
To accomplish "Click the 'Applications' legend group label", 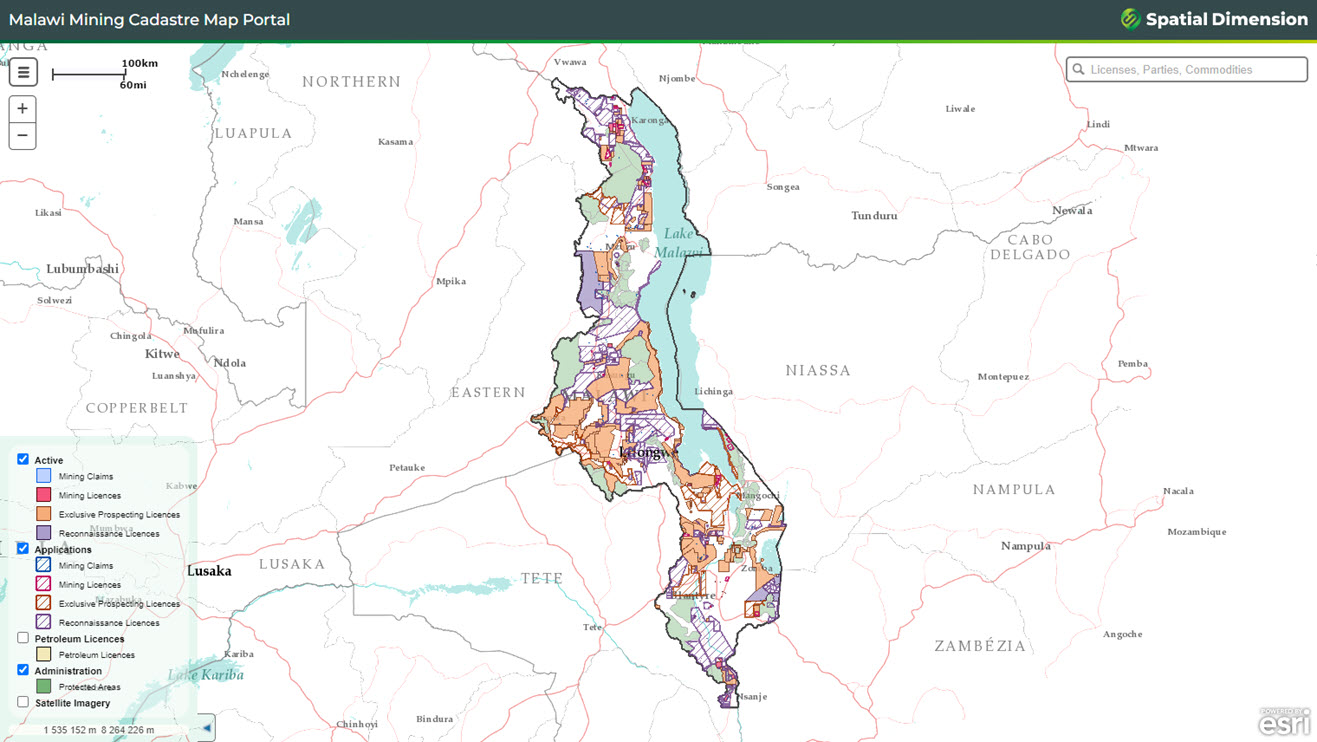I will pyautogui.click(x=63, y=549).
